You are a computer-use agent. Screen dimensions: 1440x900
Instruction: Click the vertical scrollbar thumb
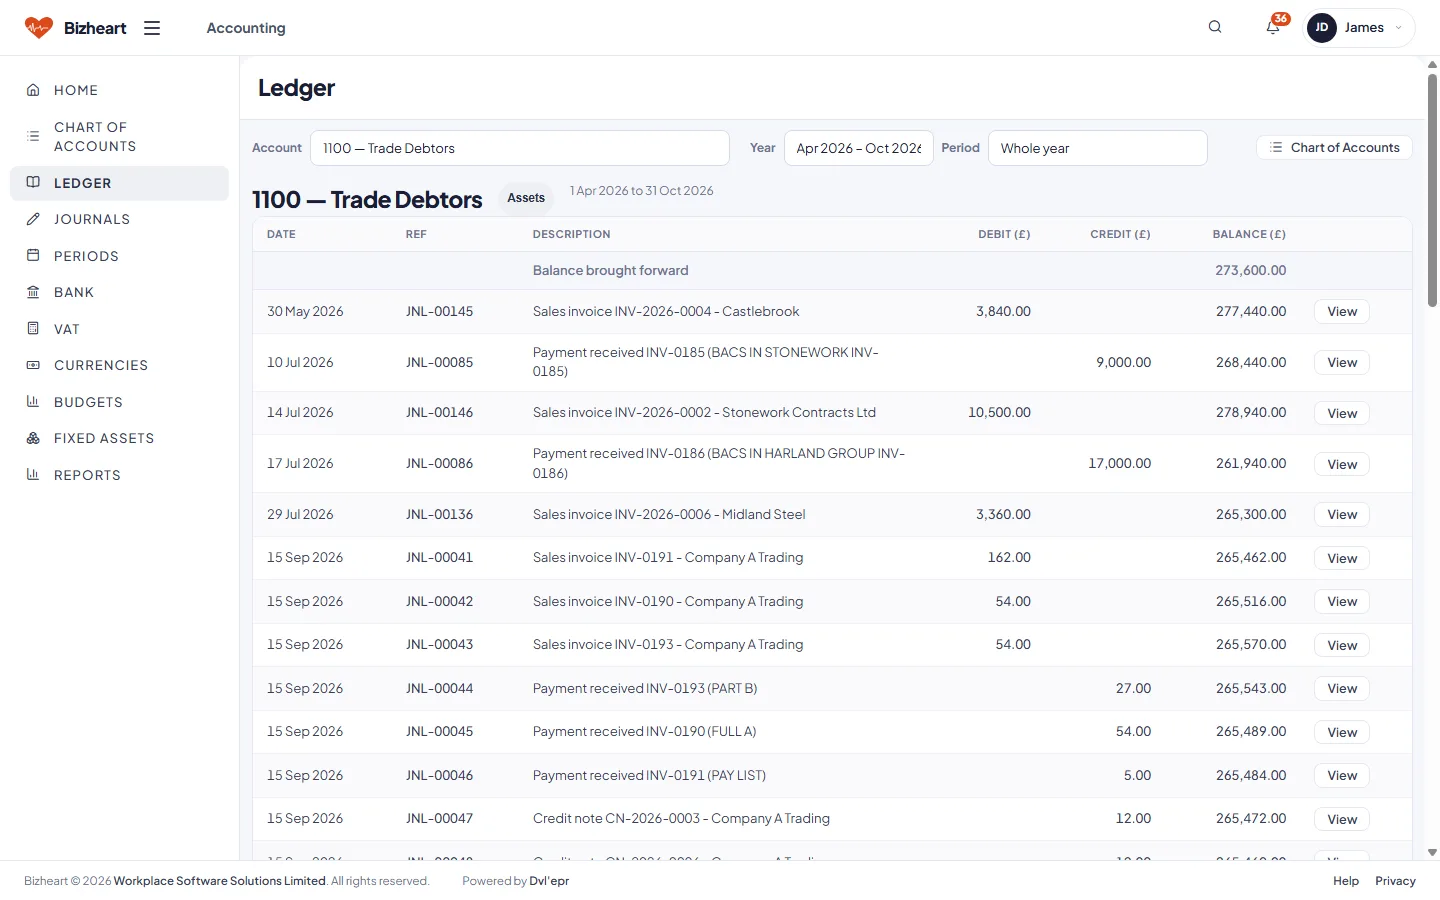click(x=1432, y=190)
